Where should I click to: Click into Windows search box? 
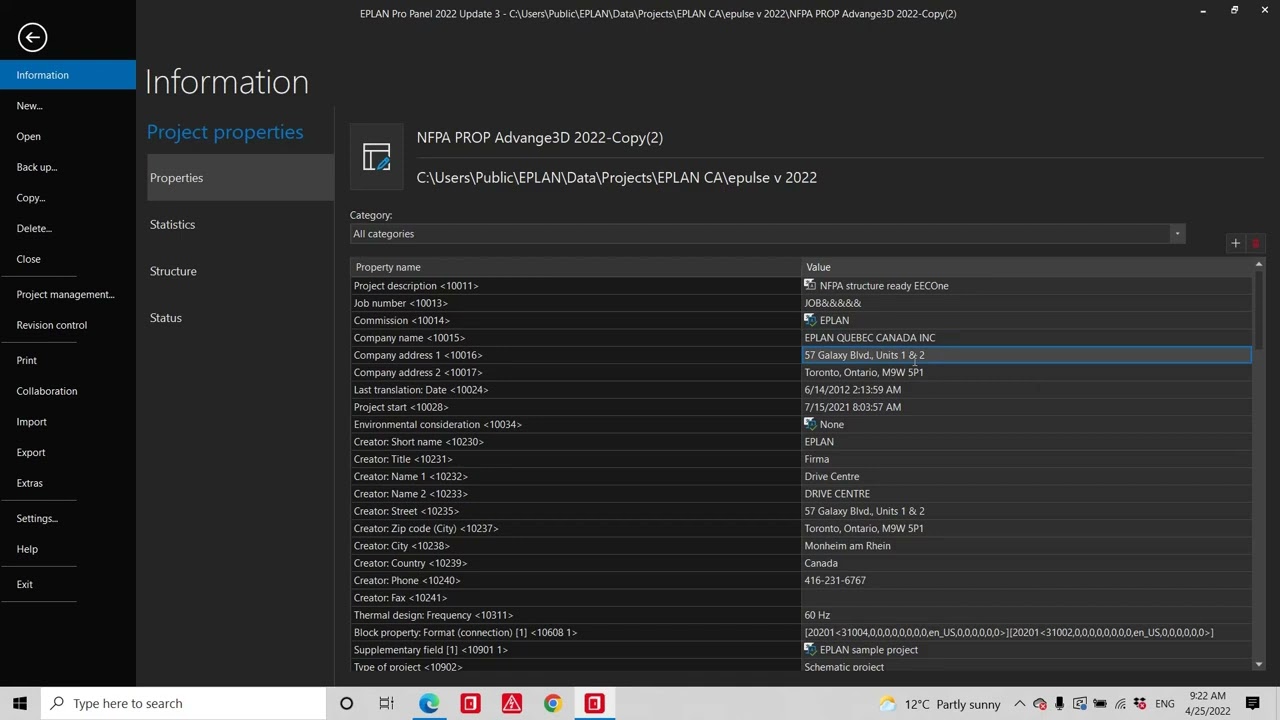pos(184,703)
